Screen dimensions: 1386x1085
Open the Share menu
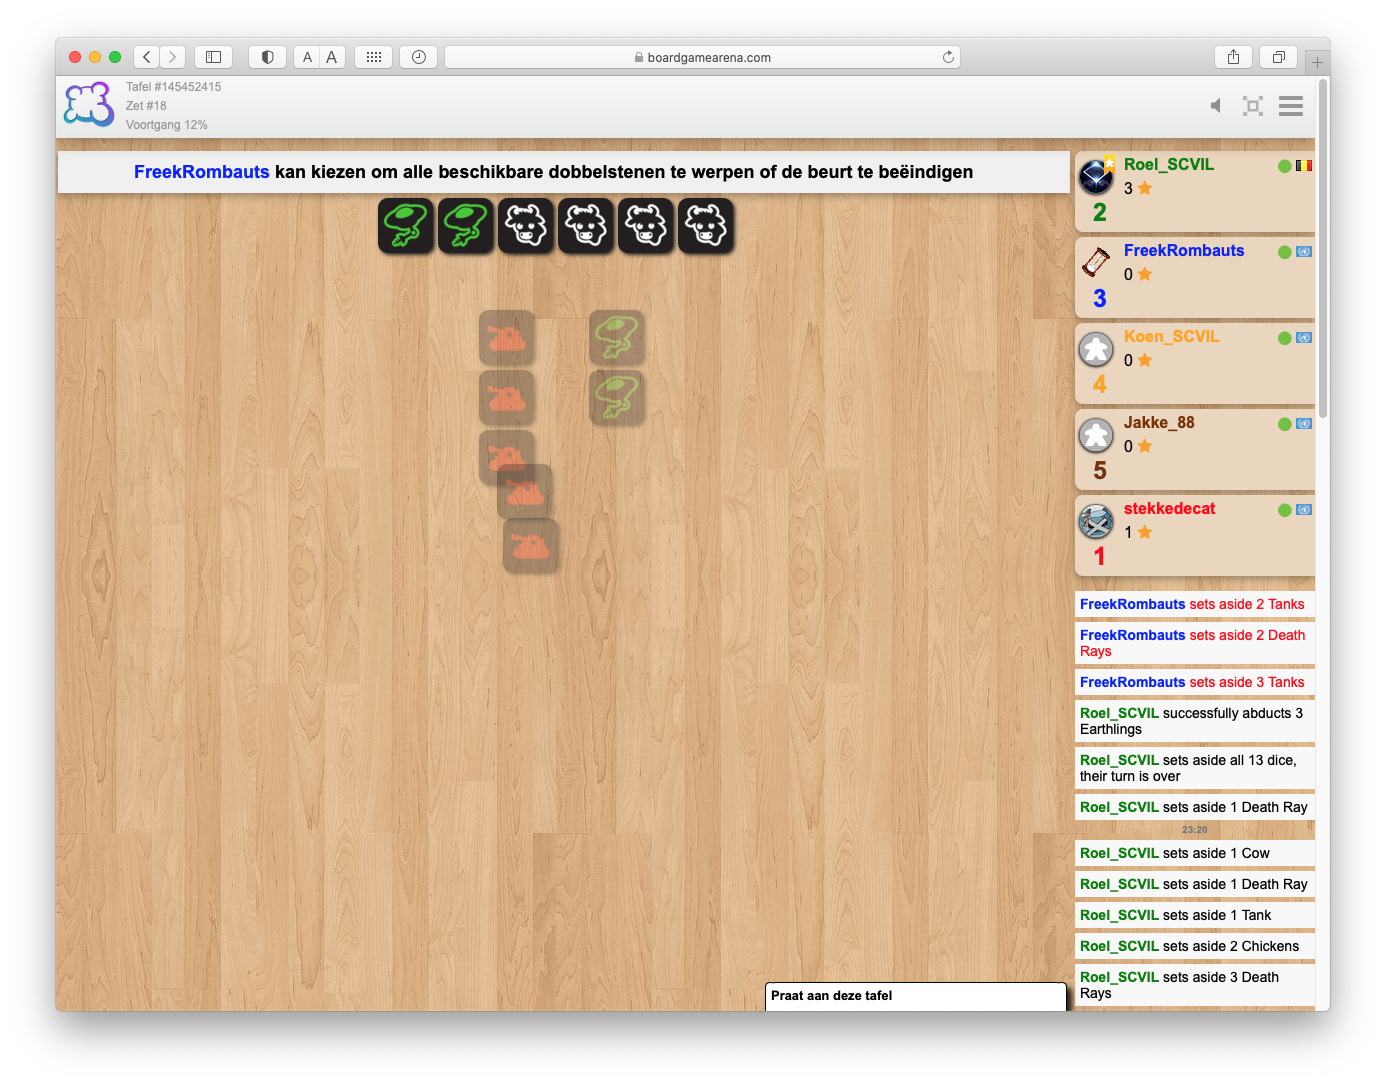(1233, 57)
